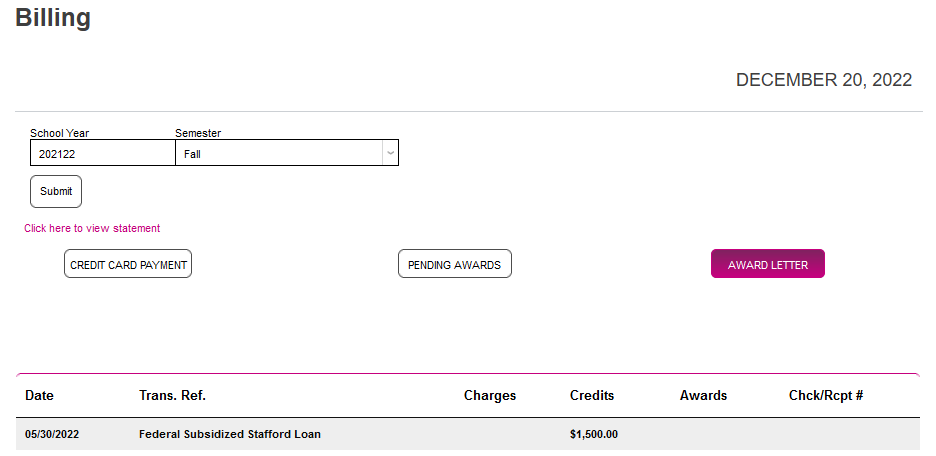Select the Trans. Ref. column header

pos(172,395)
